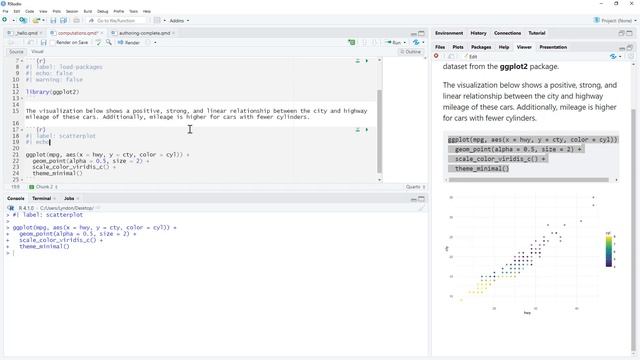Image resolution: width=640 pixels, height=360 pixels.
Task: Open the Plots tab
Action: pos(458,47)
